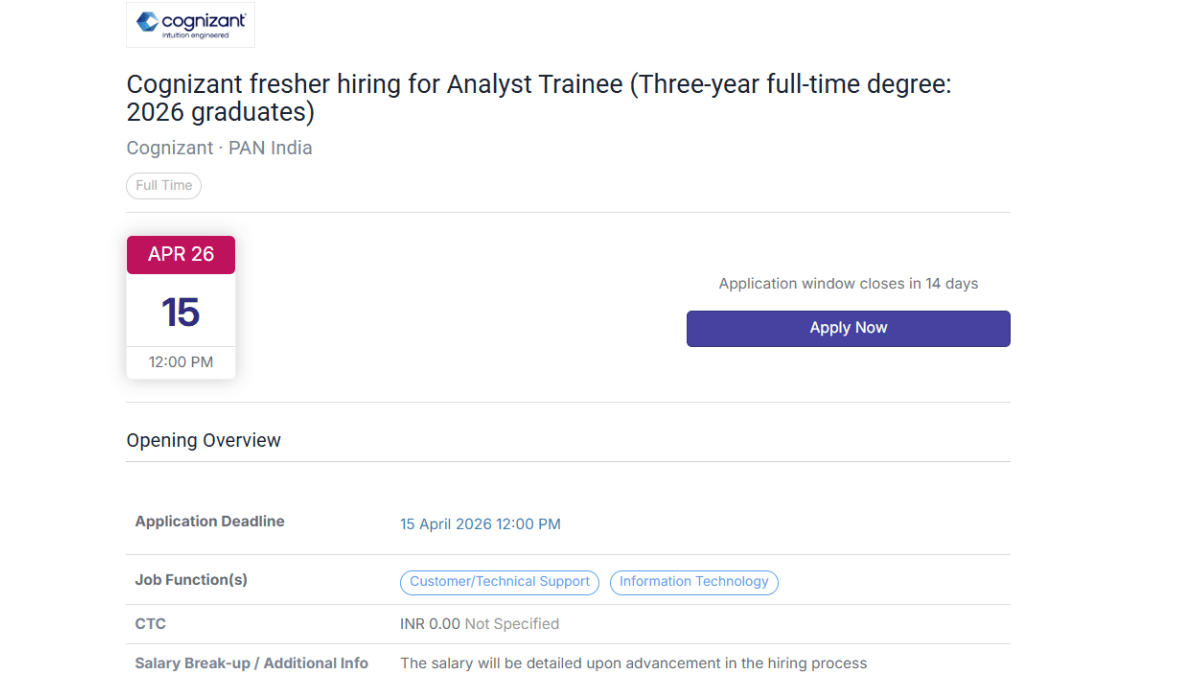Open the 'Information Technology' job function tag

pyautogui.click(x=694, y=582)
